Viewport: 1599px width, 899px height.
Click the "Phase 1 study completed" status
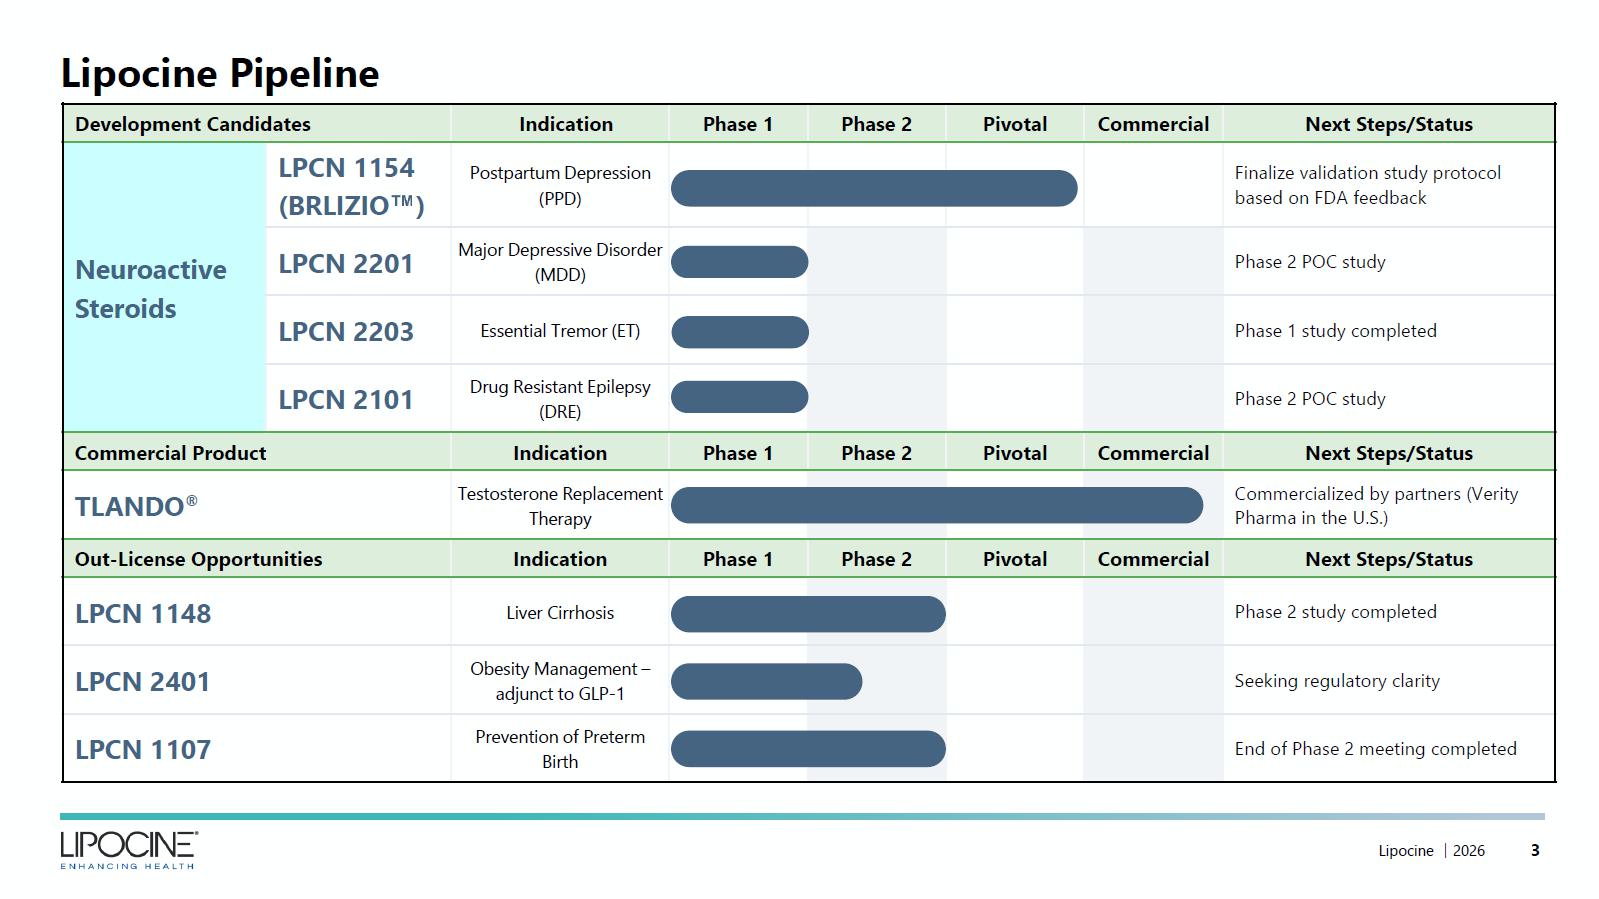(x=1335, y=330)
